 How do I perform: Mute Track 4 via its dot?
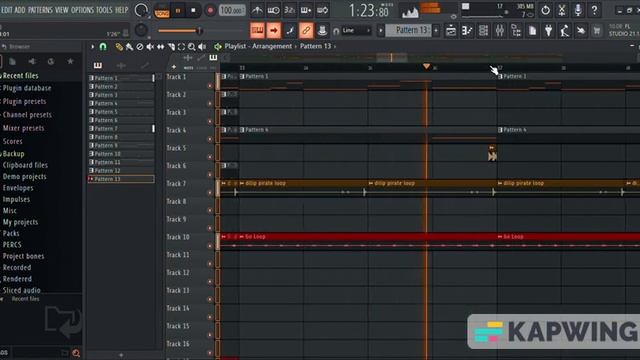tap(210, 139)
